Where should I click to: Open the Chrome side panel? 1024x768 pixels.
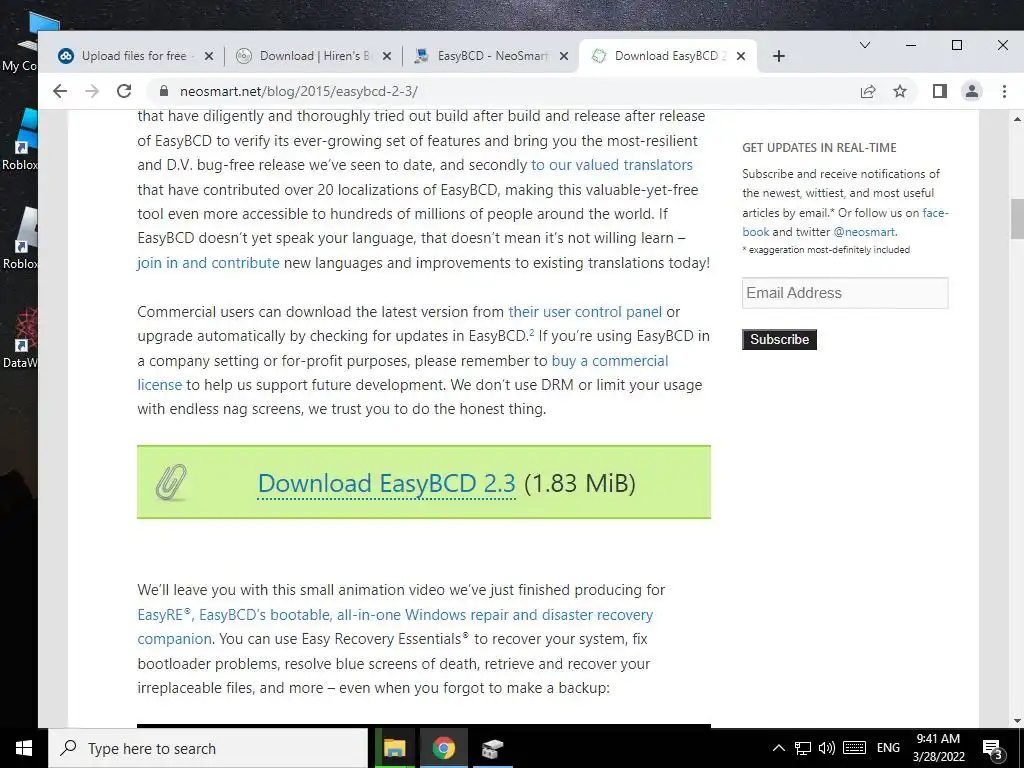point(939,91)
